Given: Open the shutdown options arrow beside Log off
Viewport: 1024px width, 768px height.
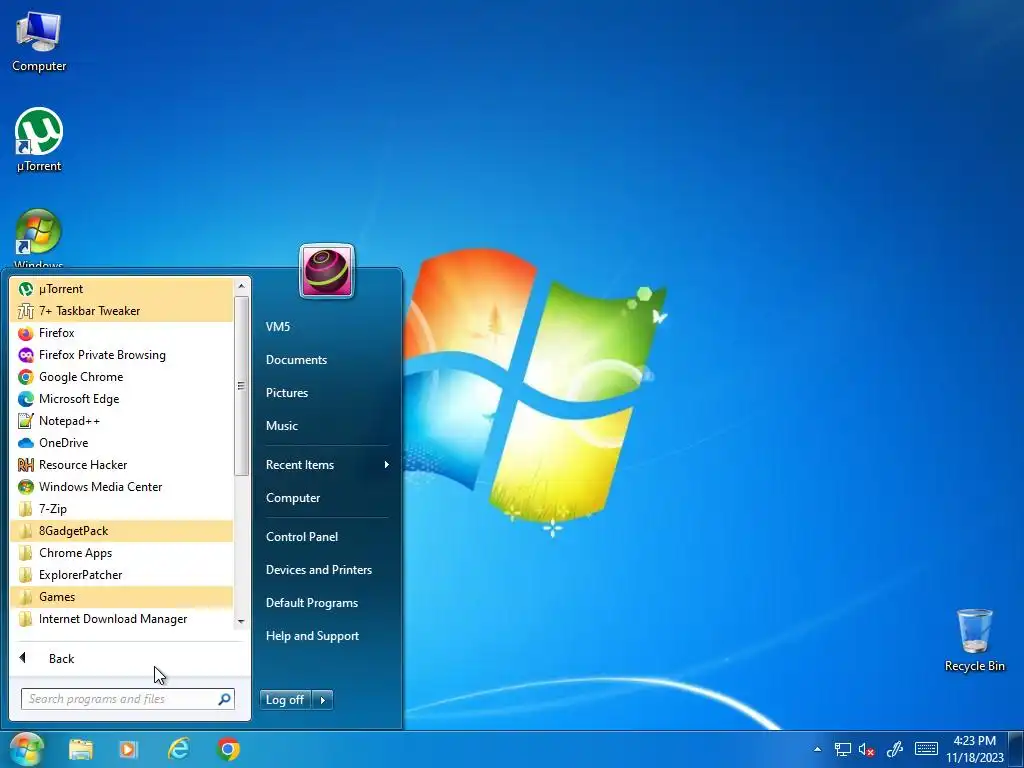Looking at the screenshot, I should [x=323, y=699].
